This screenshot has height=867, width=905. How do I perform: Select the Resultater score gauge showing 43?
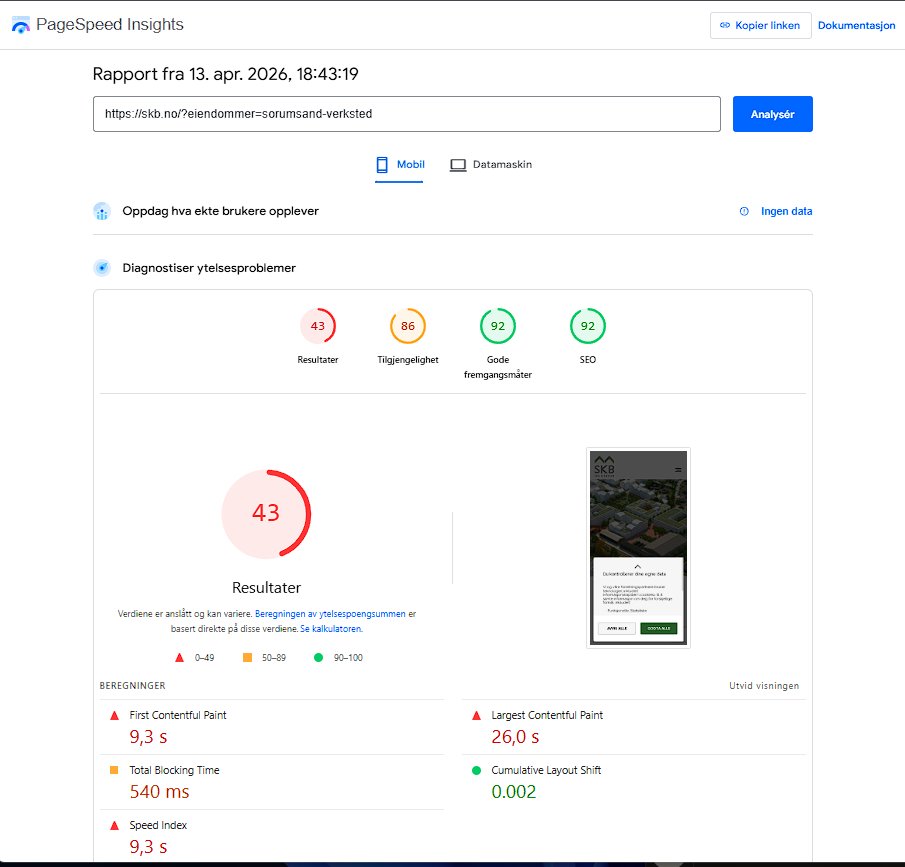click(x=317, y=326)
